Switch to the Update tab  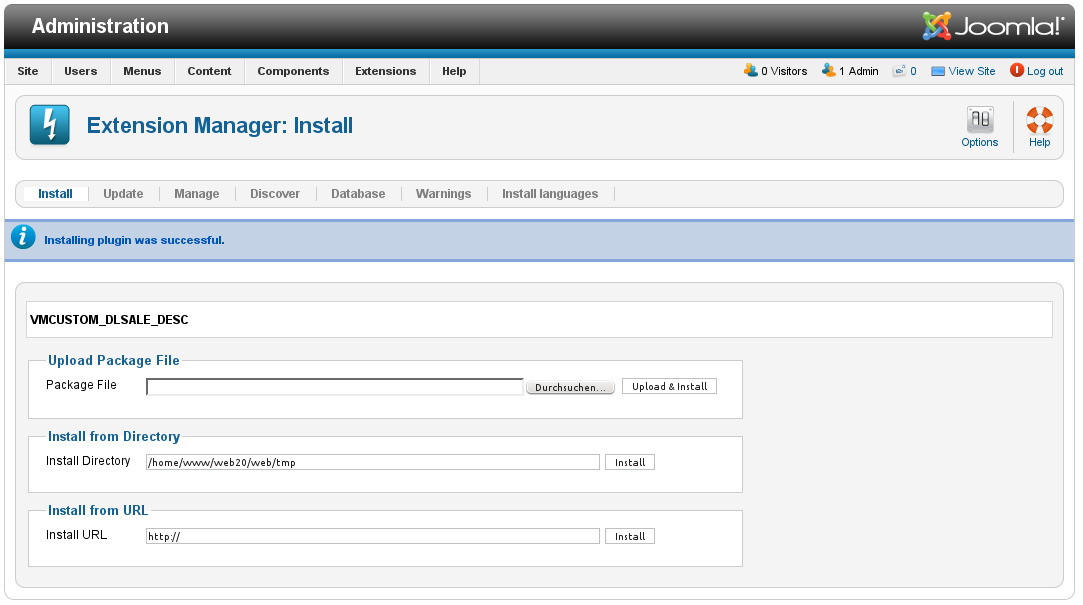point(123,194)
